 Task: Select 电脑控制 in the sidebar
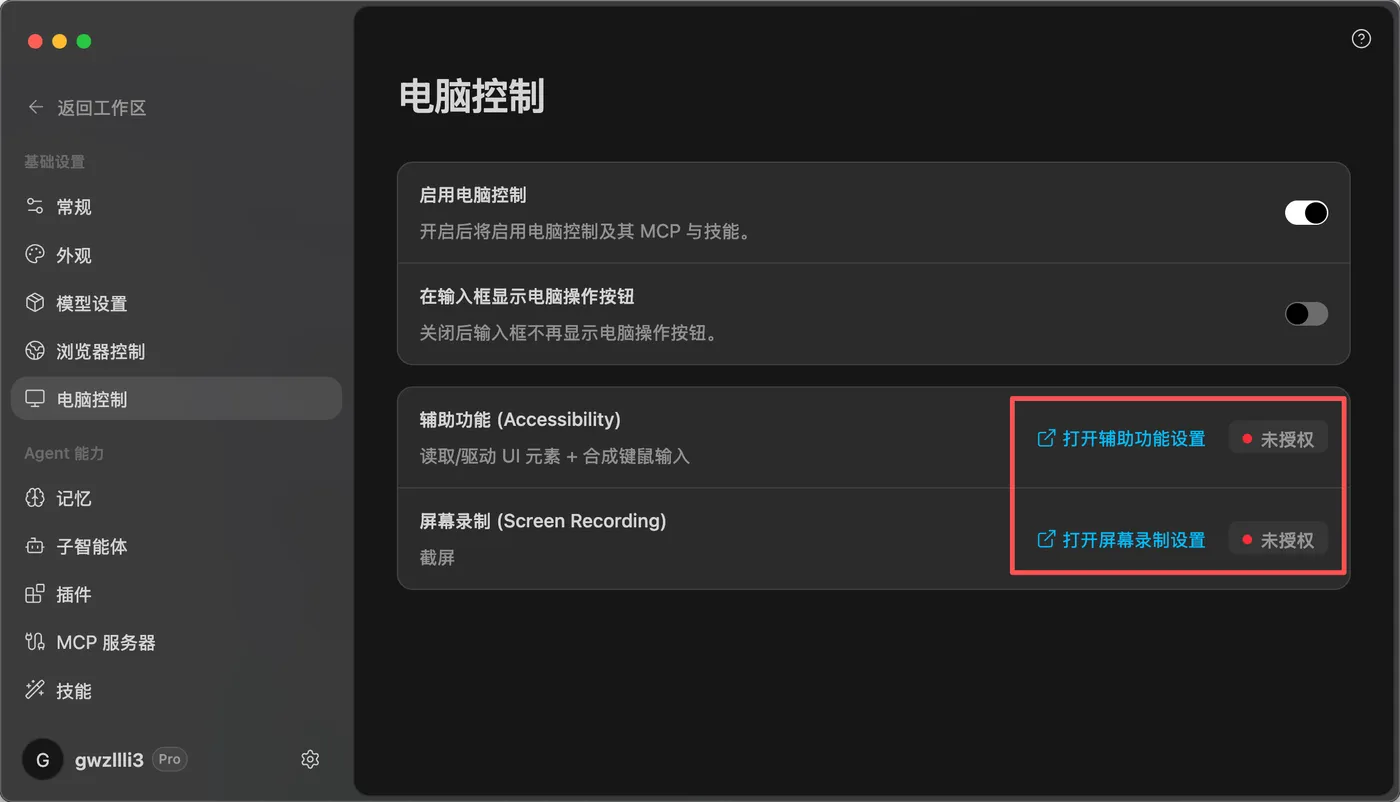(176, 399)
